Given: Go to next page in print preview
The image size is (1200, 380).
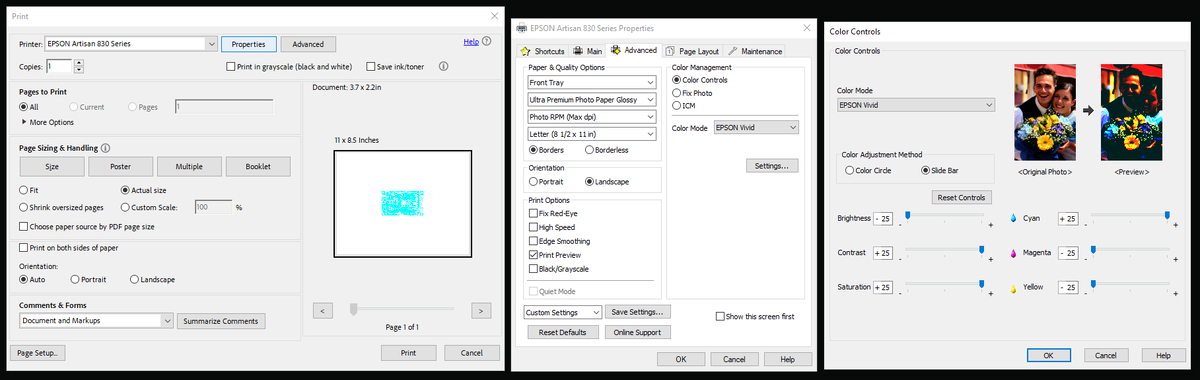Looking at the screenshot, I should tap(481, 311).
